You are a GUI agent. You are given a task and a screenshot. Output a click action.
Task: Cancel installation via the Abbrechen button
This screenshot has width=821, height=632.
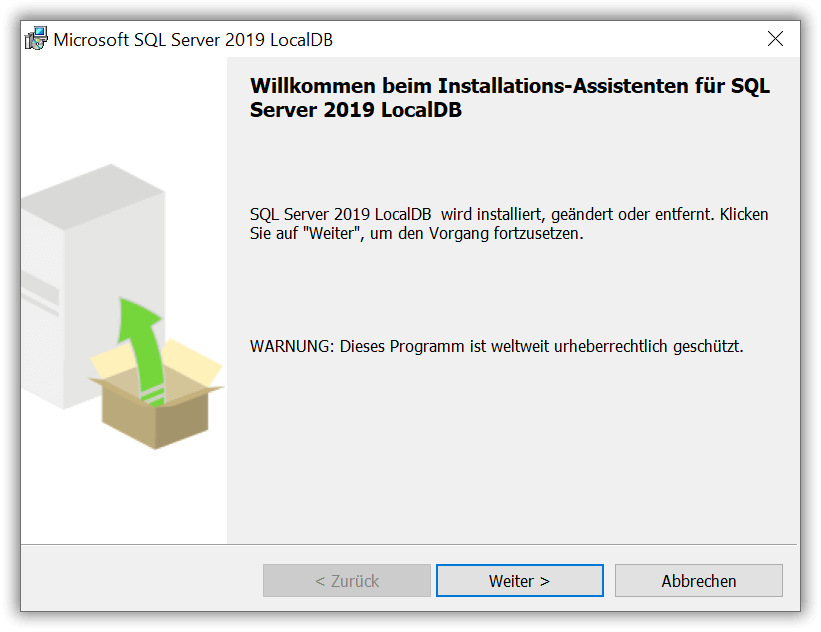698,581
